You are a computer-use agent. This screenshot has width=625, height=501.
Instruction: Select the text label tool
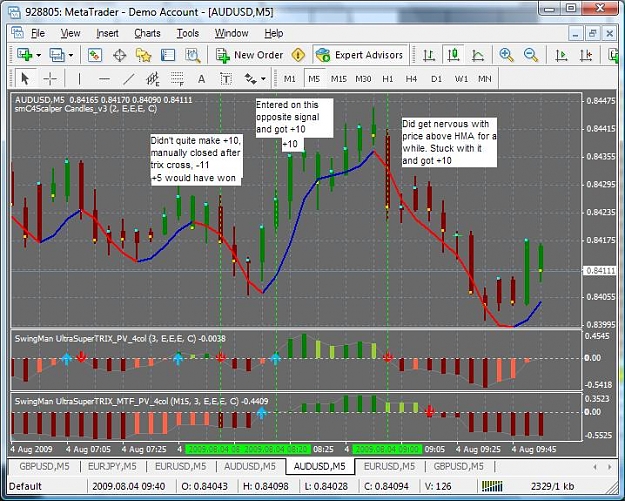click(x=226, y=79)
